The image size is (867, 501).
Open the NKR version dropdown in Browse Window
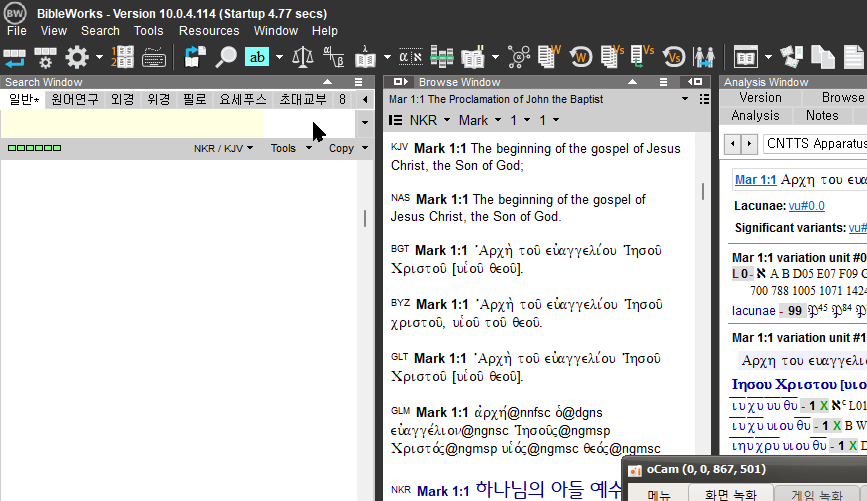point(430,120)
